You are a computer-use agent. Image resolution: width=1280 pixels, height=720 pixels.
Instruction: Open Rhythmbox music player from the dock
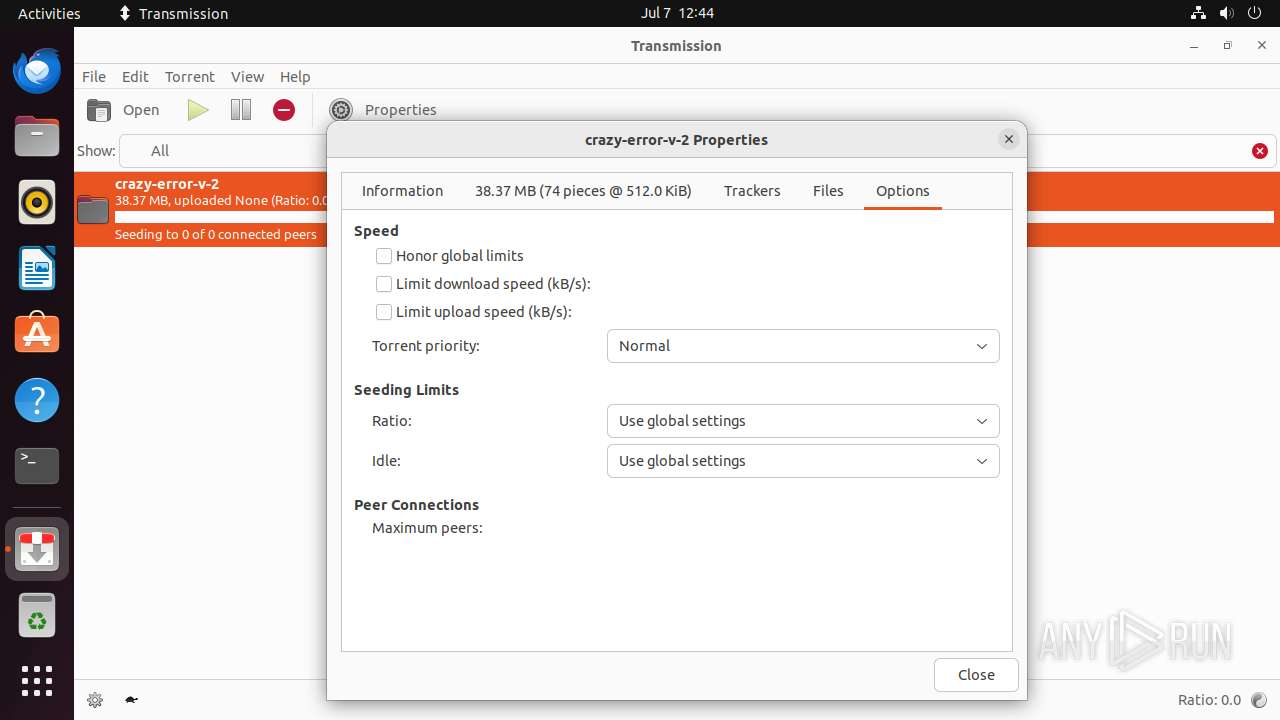(x=37, y=203)
